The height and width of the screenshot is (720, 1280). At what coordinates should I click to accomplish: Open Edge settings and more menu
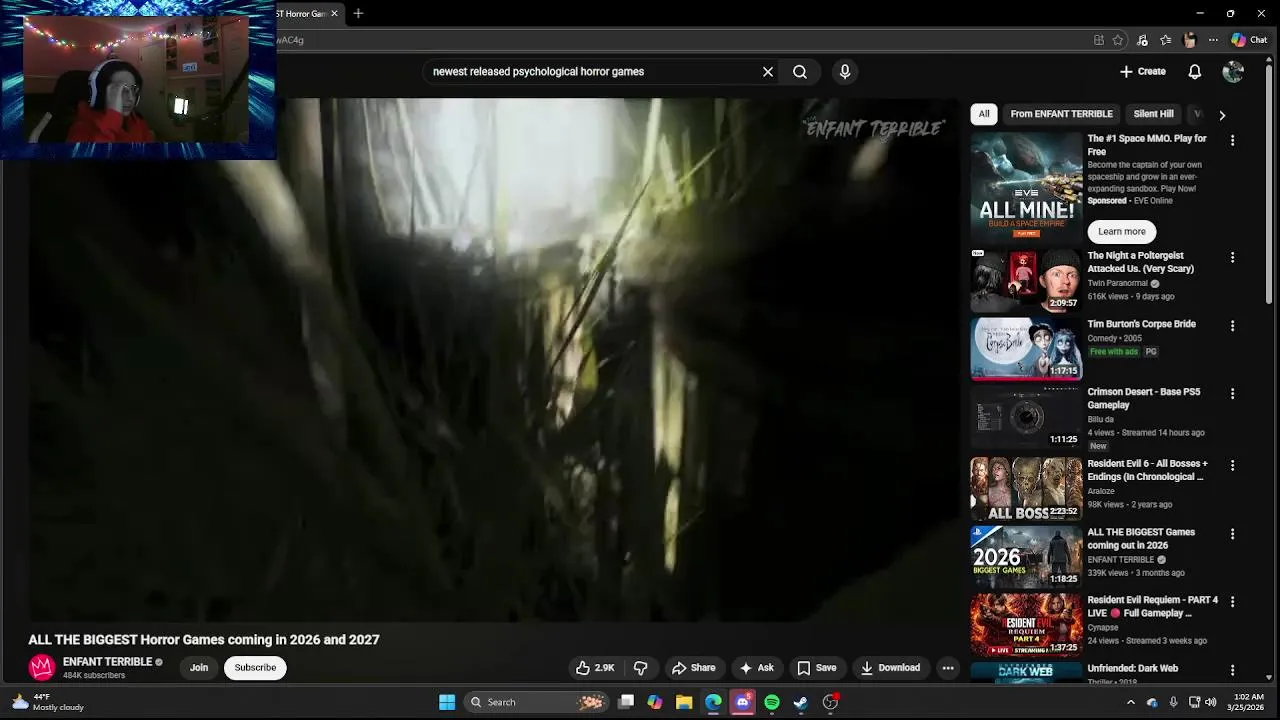1213,40
